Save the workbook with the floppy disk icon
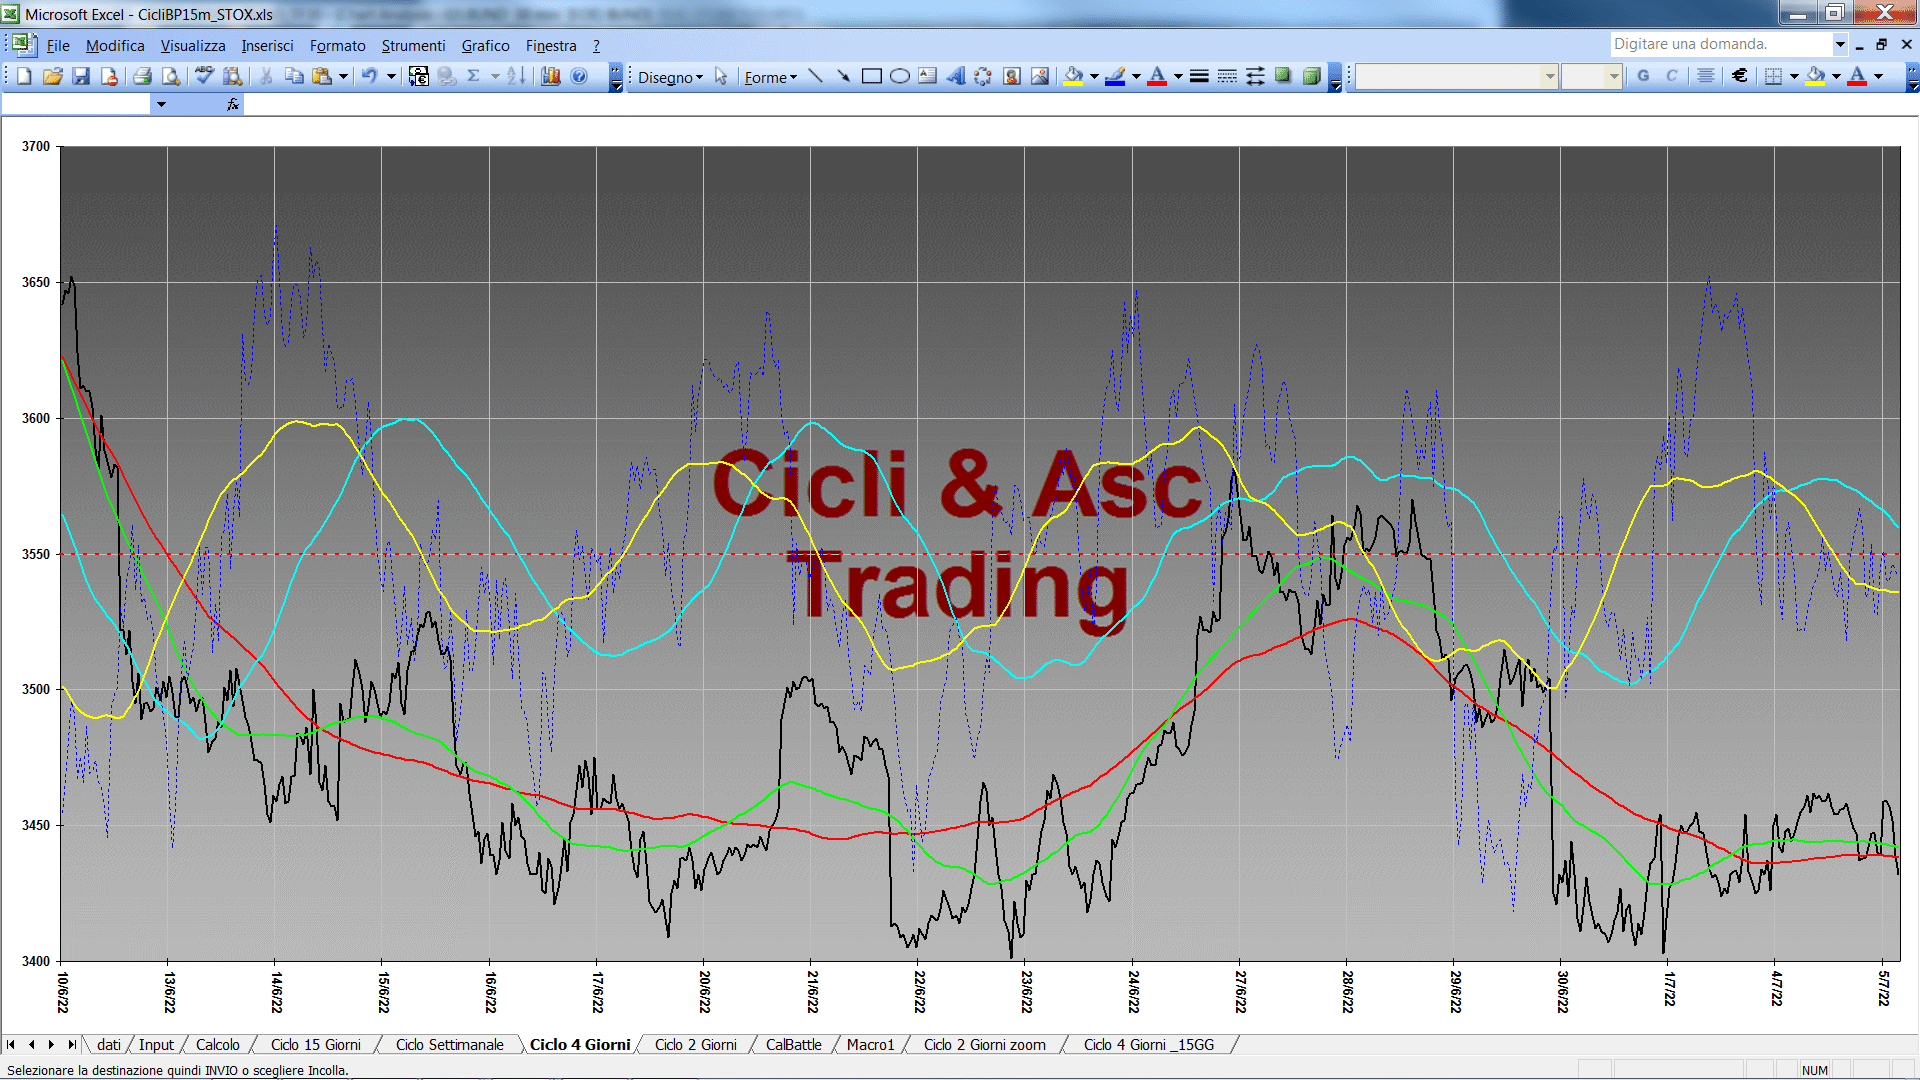Image resolution: width=1920 pixels, height=1080 pixels. (81, 76)
